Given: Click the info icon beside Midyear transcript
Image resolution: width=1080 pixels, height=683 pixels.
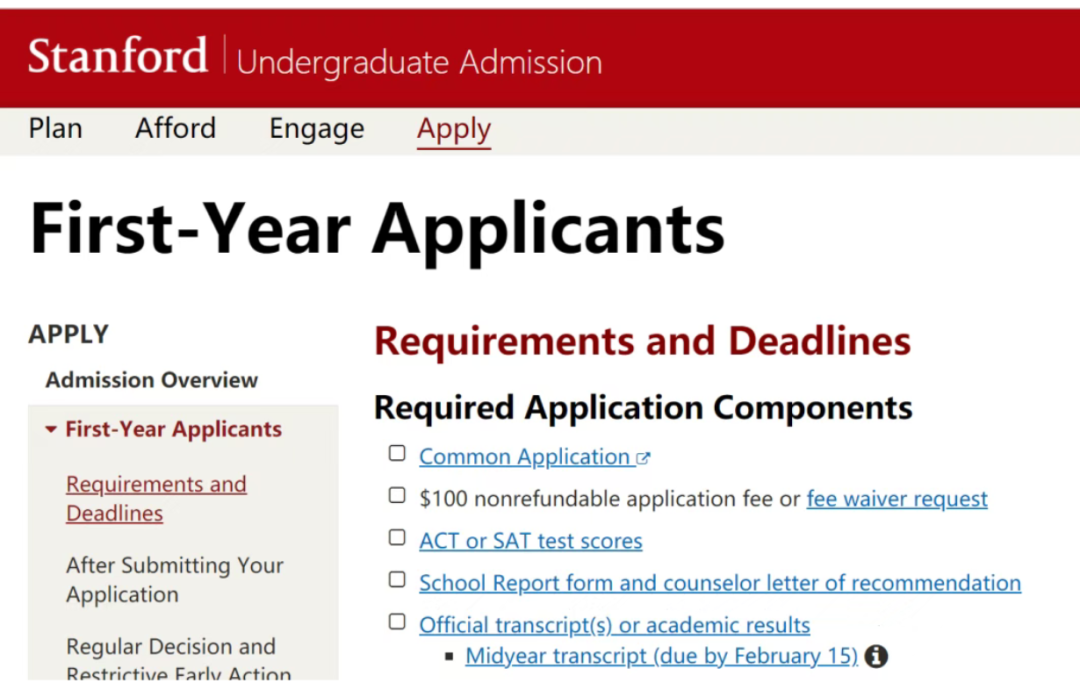Looking at the screenshot, I should pos(876,656).
